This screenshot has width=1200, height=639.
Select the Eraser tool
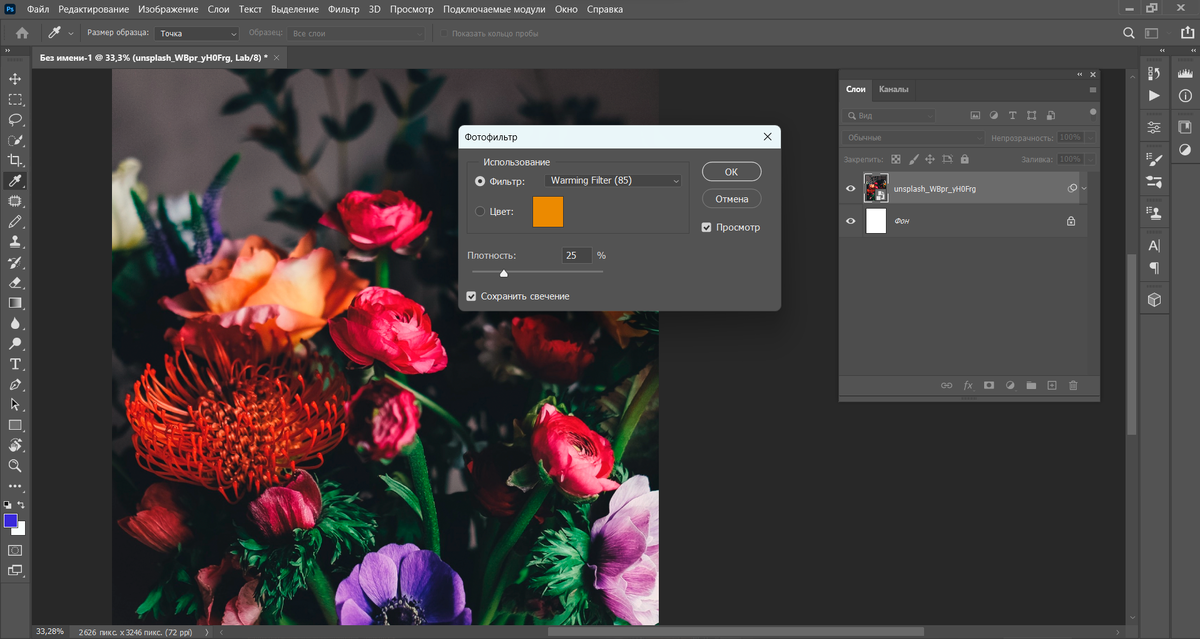click(x=15, y=282)
